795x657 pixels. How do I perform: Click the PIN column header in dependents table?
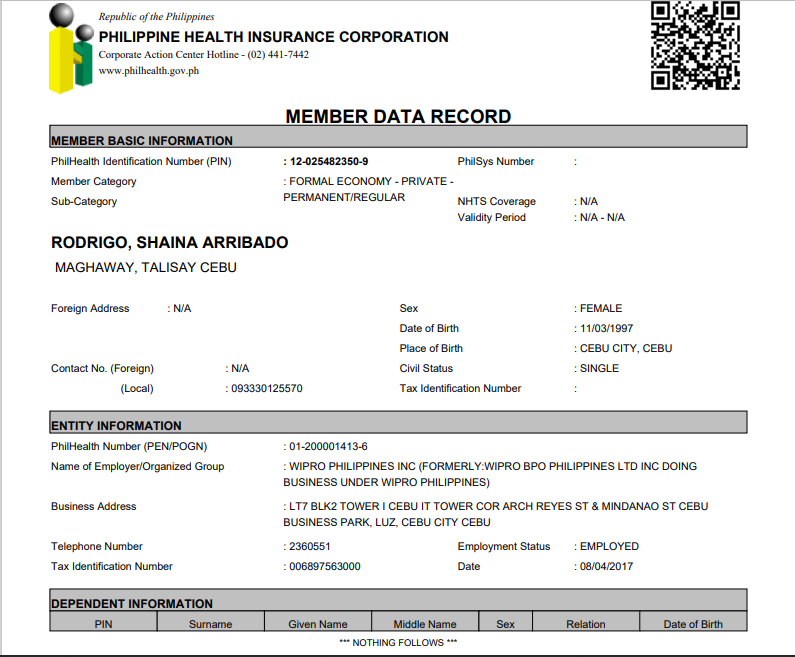click(104, 624)
